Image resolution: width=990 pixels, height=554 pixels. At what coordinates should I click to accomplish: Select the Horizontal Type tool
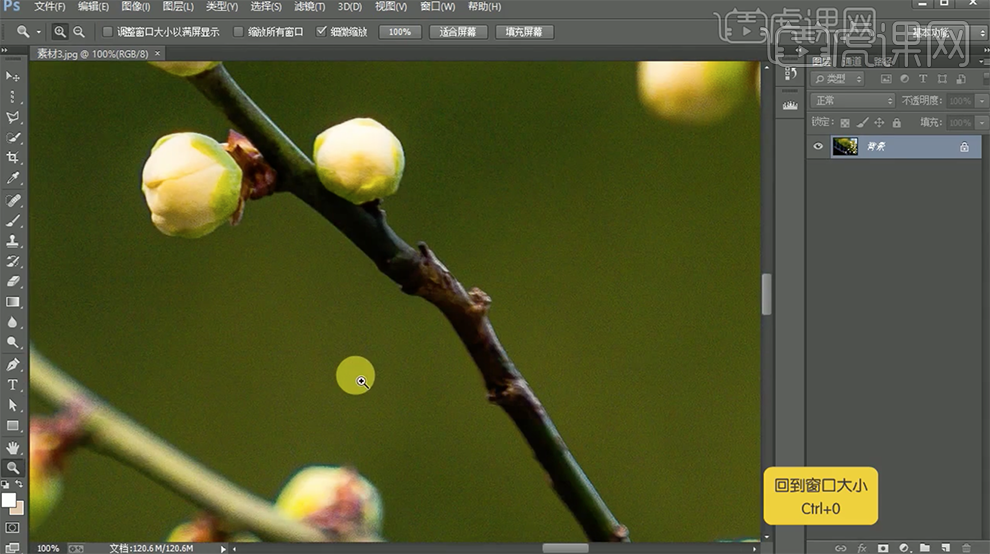(x=12, y=385)
